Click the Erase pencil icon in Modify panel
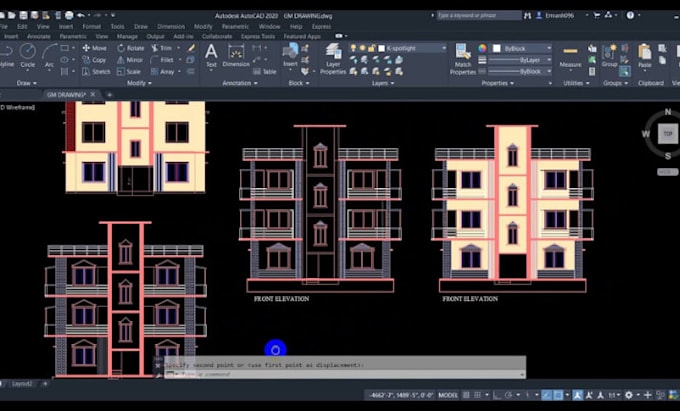The width and height of the screenshot is (680, 411). (191, 48)
